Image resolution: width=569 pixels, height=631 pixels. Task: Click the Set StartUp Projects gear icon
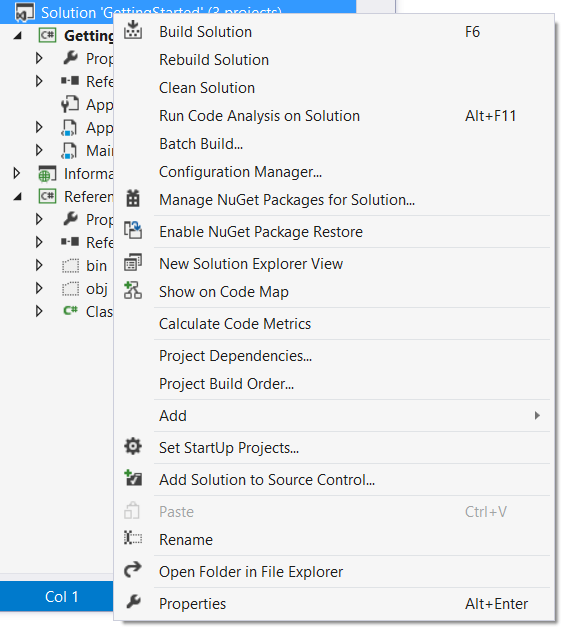[133, 447]
